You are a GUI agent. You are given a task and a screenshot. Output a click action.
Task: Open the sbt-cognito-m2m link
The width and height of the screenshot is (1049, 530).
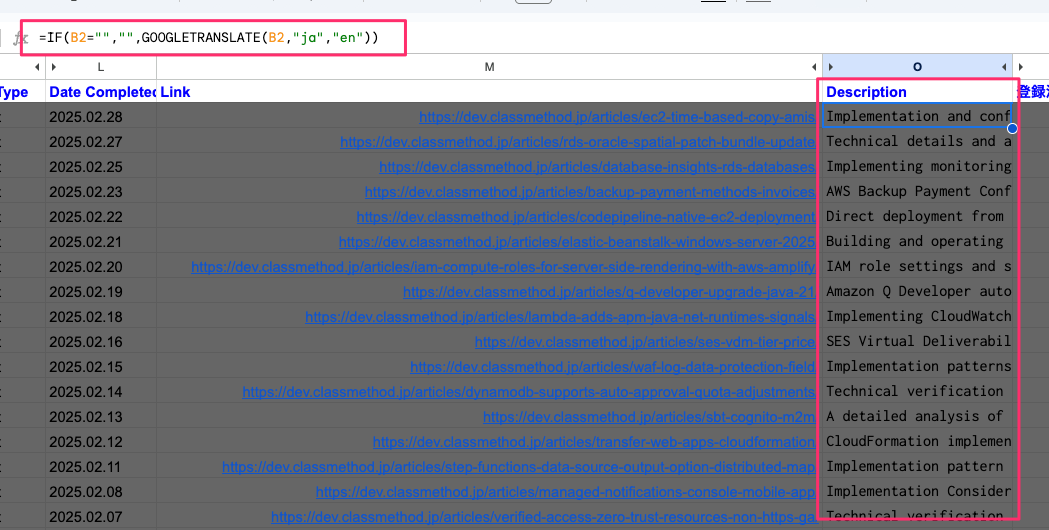pyautogui.click(x=649, y=417)
